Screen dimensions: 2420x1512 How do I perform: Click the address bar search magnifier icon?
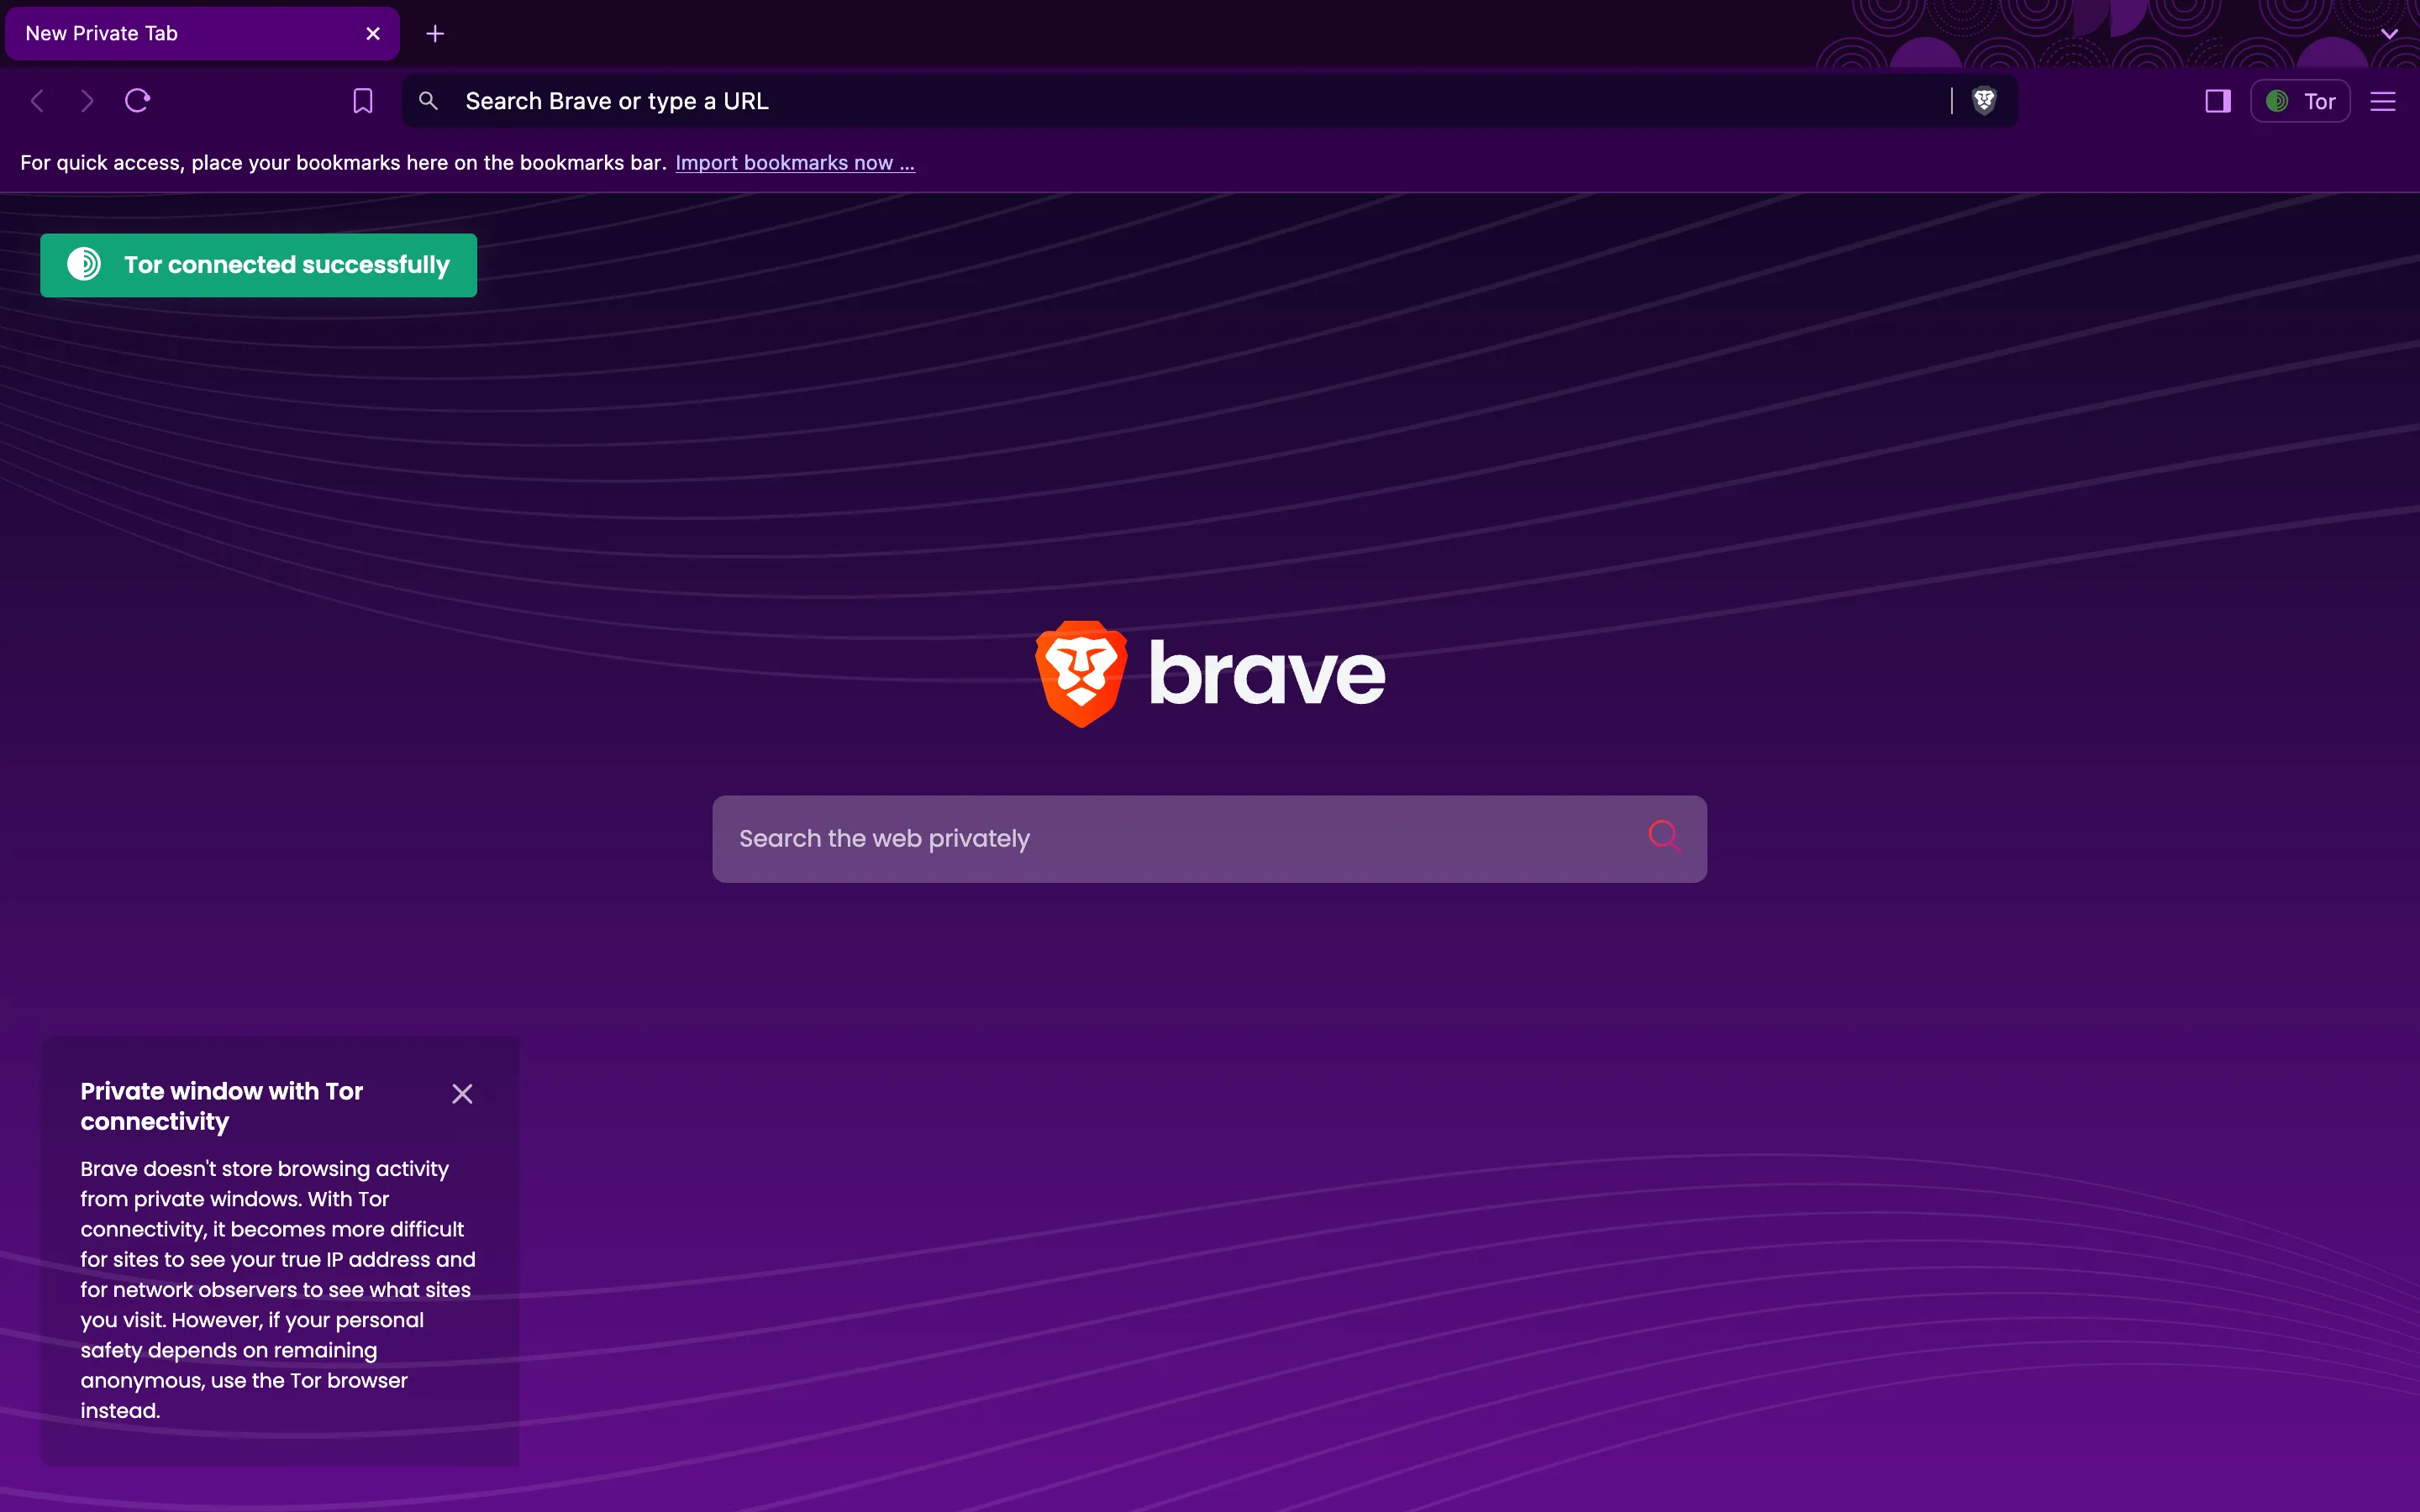428,101
